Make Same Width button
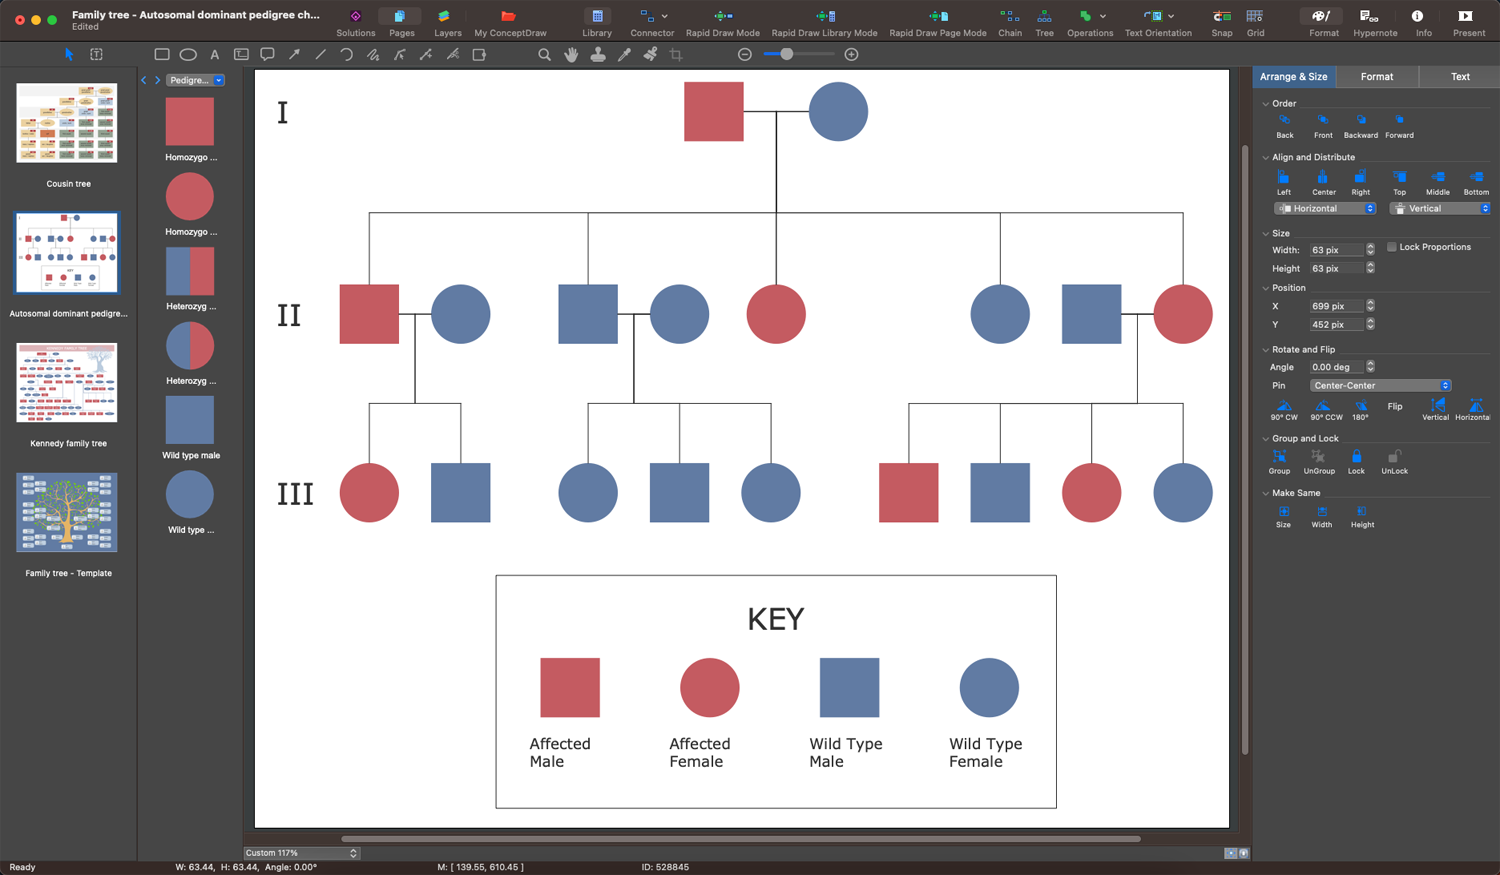This screenshot has width=1500, height=875. coord(1322,516)
